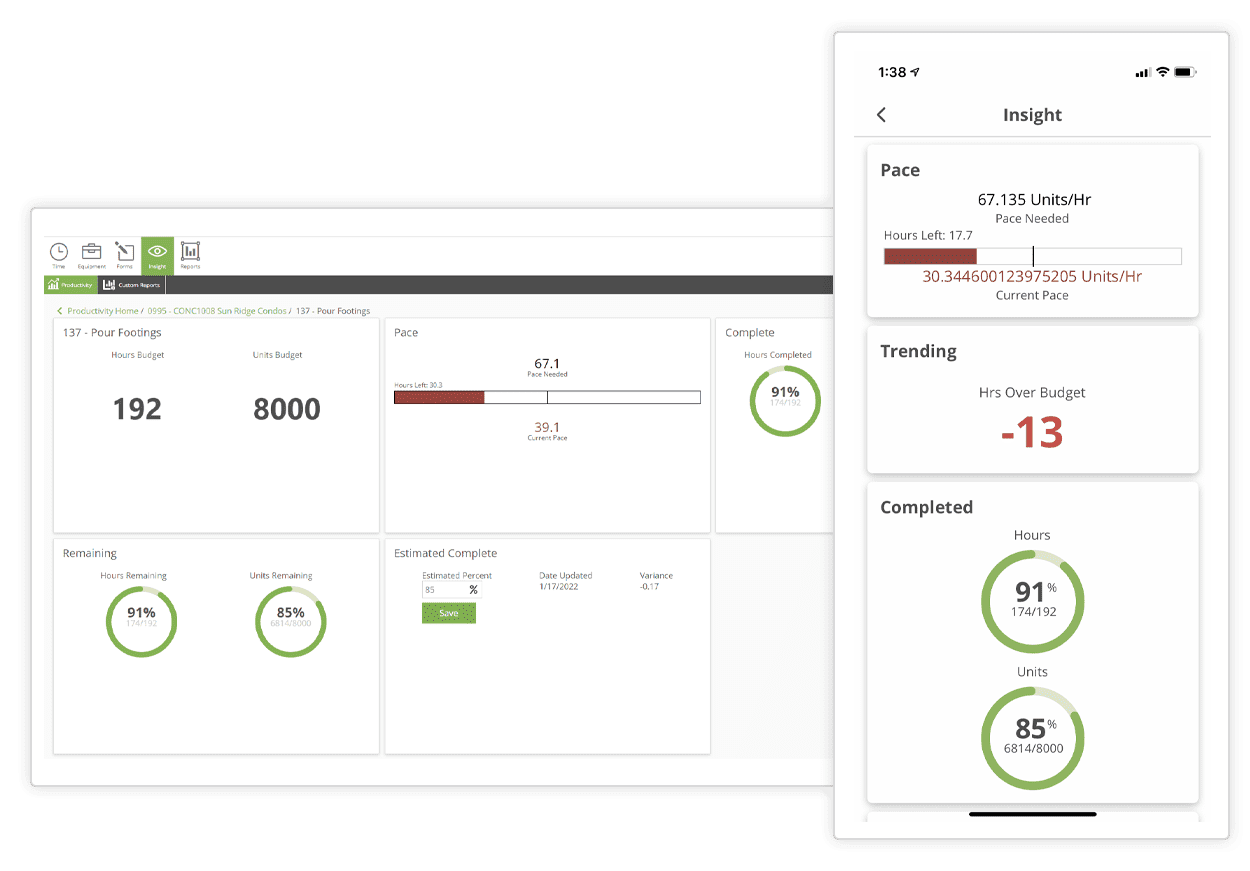
Task: Tap the Wi-Fi icon in phone status bar
Action: pyautogui.click(x=1162, y=72)
